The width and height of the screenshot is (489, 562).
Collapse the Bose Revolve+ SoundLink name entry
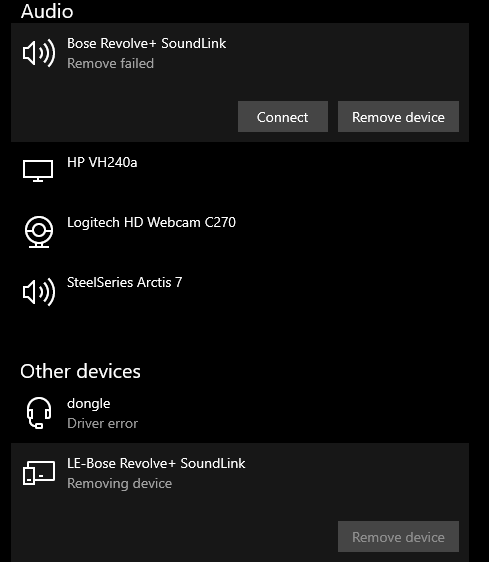tap(147, 43)
